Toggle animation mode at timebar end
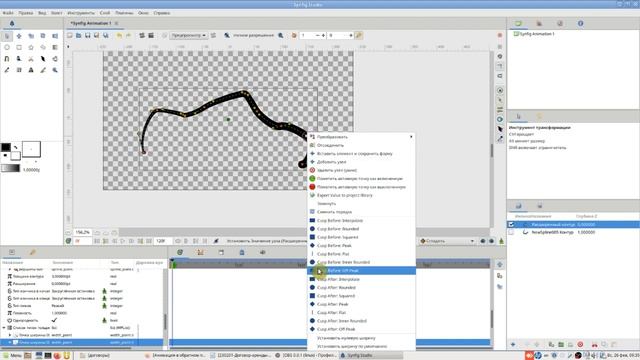Screen dimensions: 640x360 (501, 241)
